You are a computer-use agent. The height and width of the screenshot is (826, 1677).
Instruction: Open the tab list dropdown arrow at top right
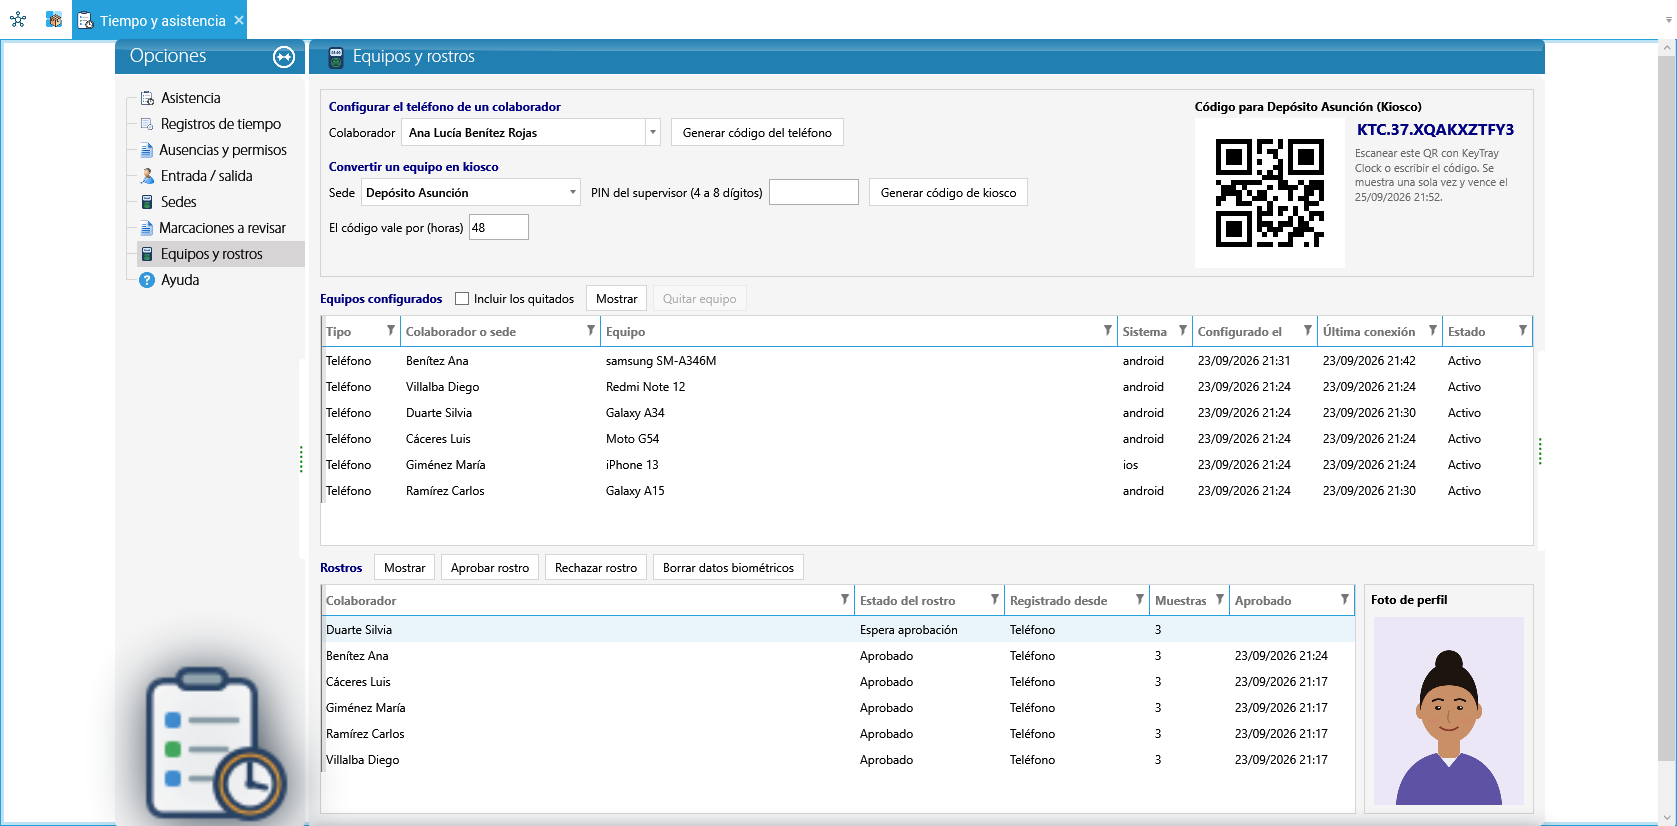pyautogui.click(x=1668, y=20)
